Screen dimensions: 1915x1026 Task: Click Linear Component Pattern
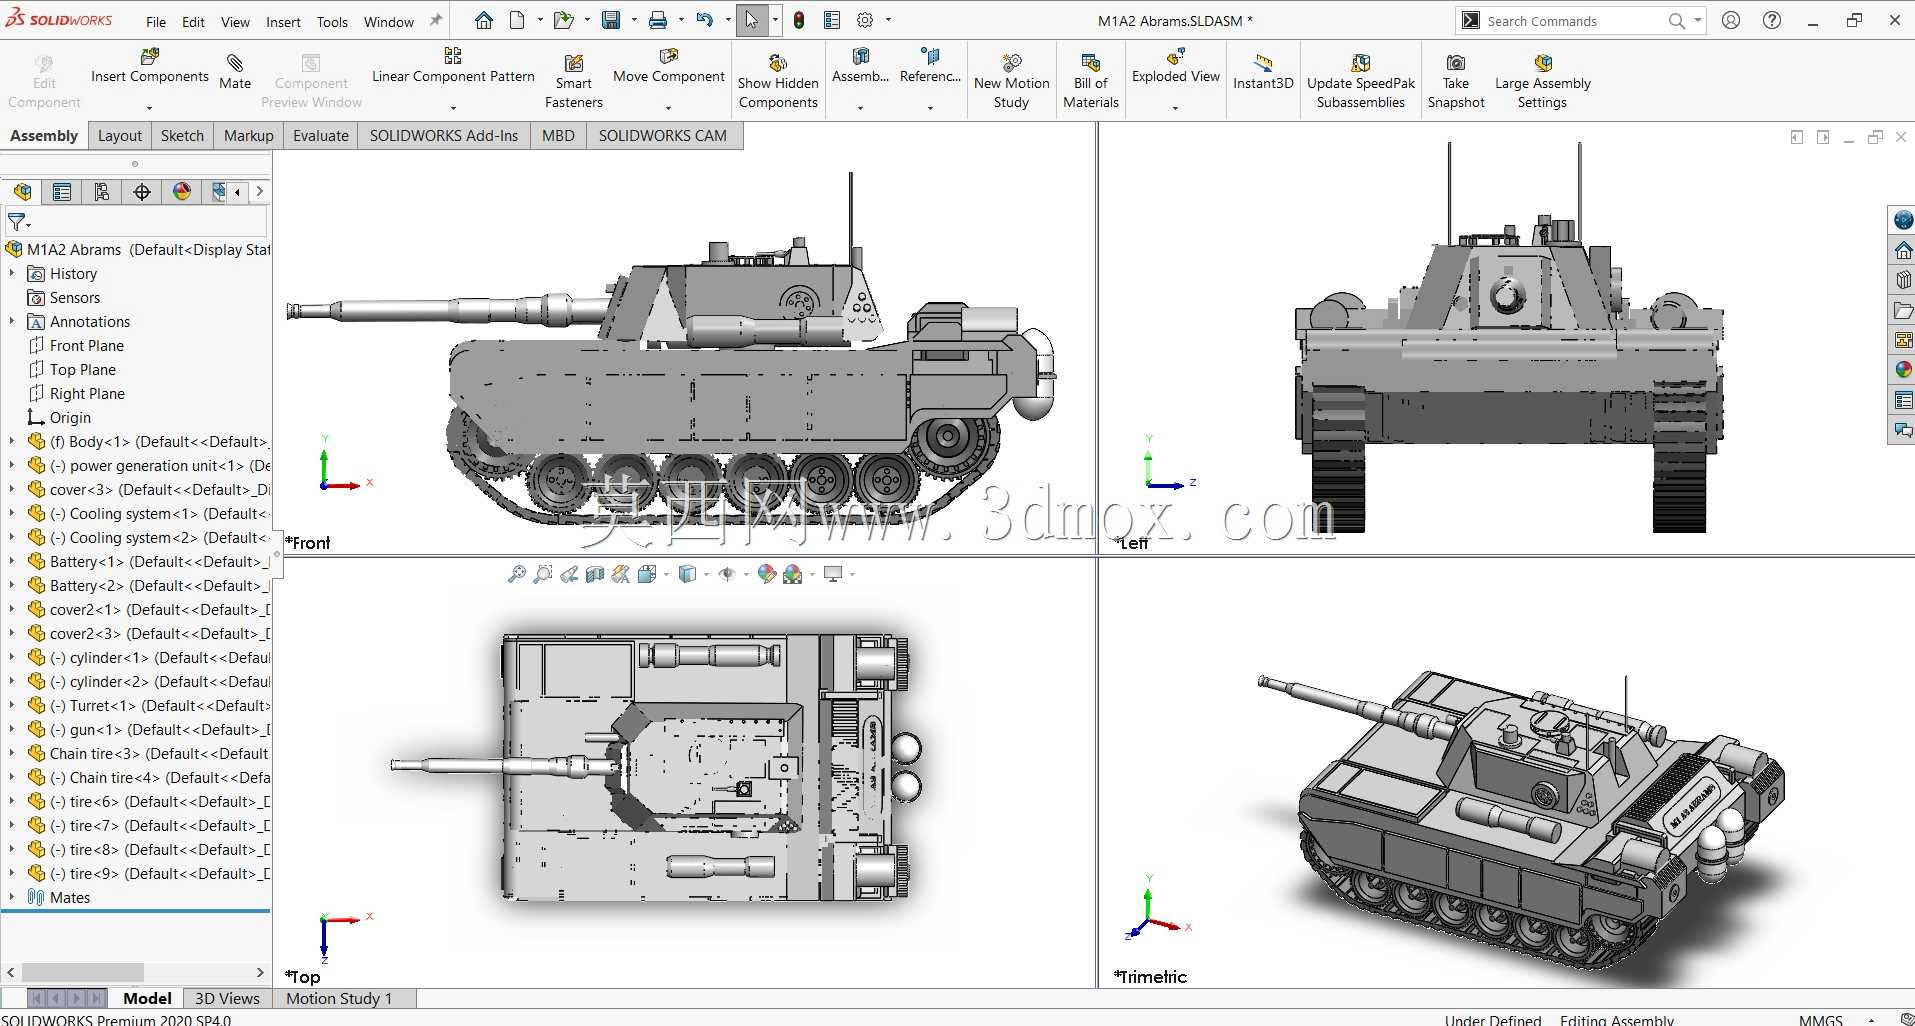pyautogui.click(x=453, y=68)
